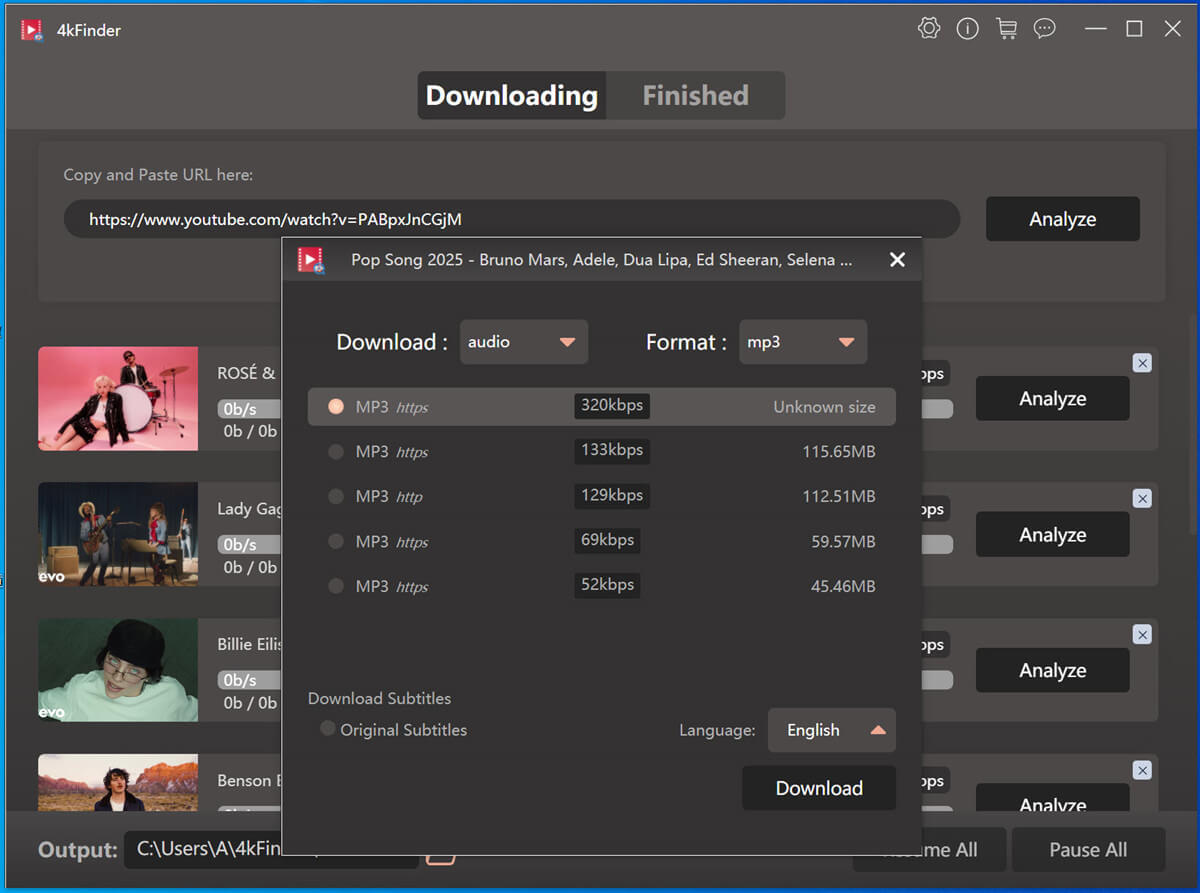The height and width of the screenshot is (893, 1200).
Task: Open settings via the gear icon
Action: pyautogui.click(x=929, y=29)
